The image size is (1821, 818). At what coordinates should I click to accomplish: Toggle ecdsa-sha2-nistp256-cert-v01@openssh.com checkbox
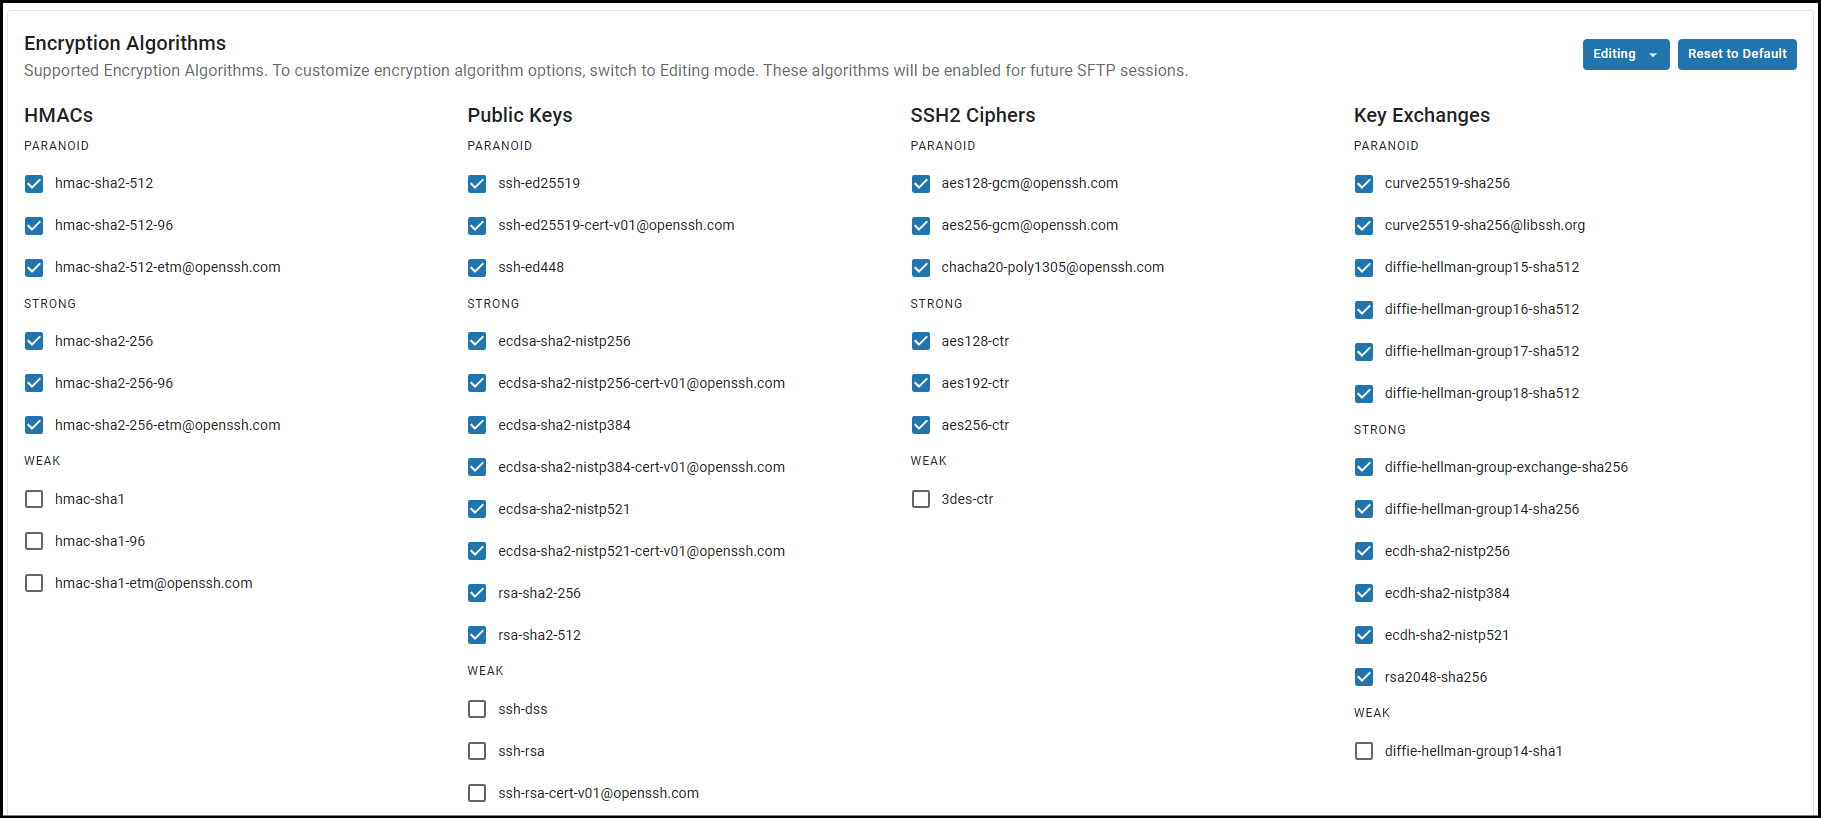coord(477,383)
